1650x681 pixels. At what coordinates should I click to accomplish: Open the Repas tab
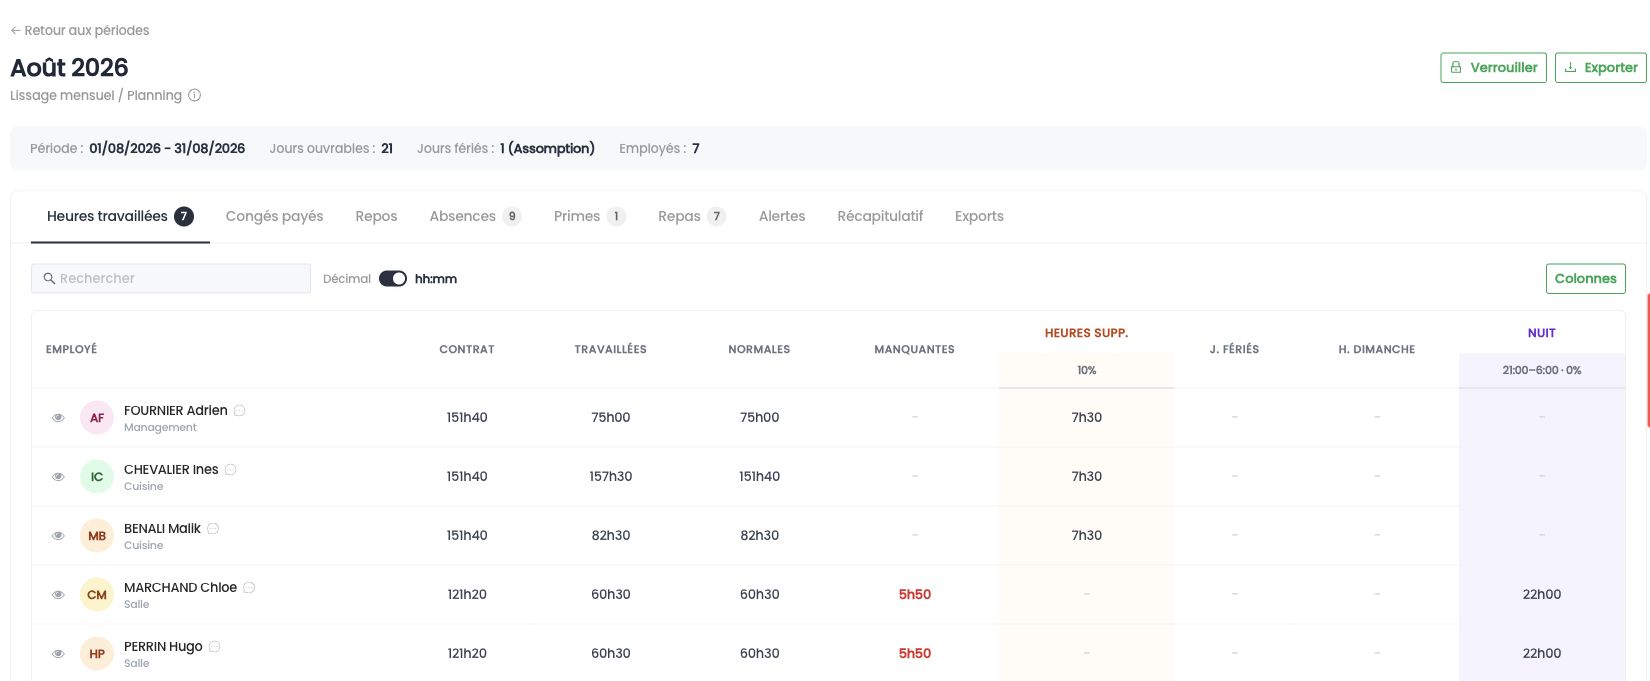coord(691,217)
